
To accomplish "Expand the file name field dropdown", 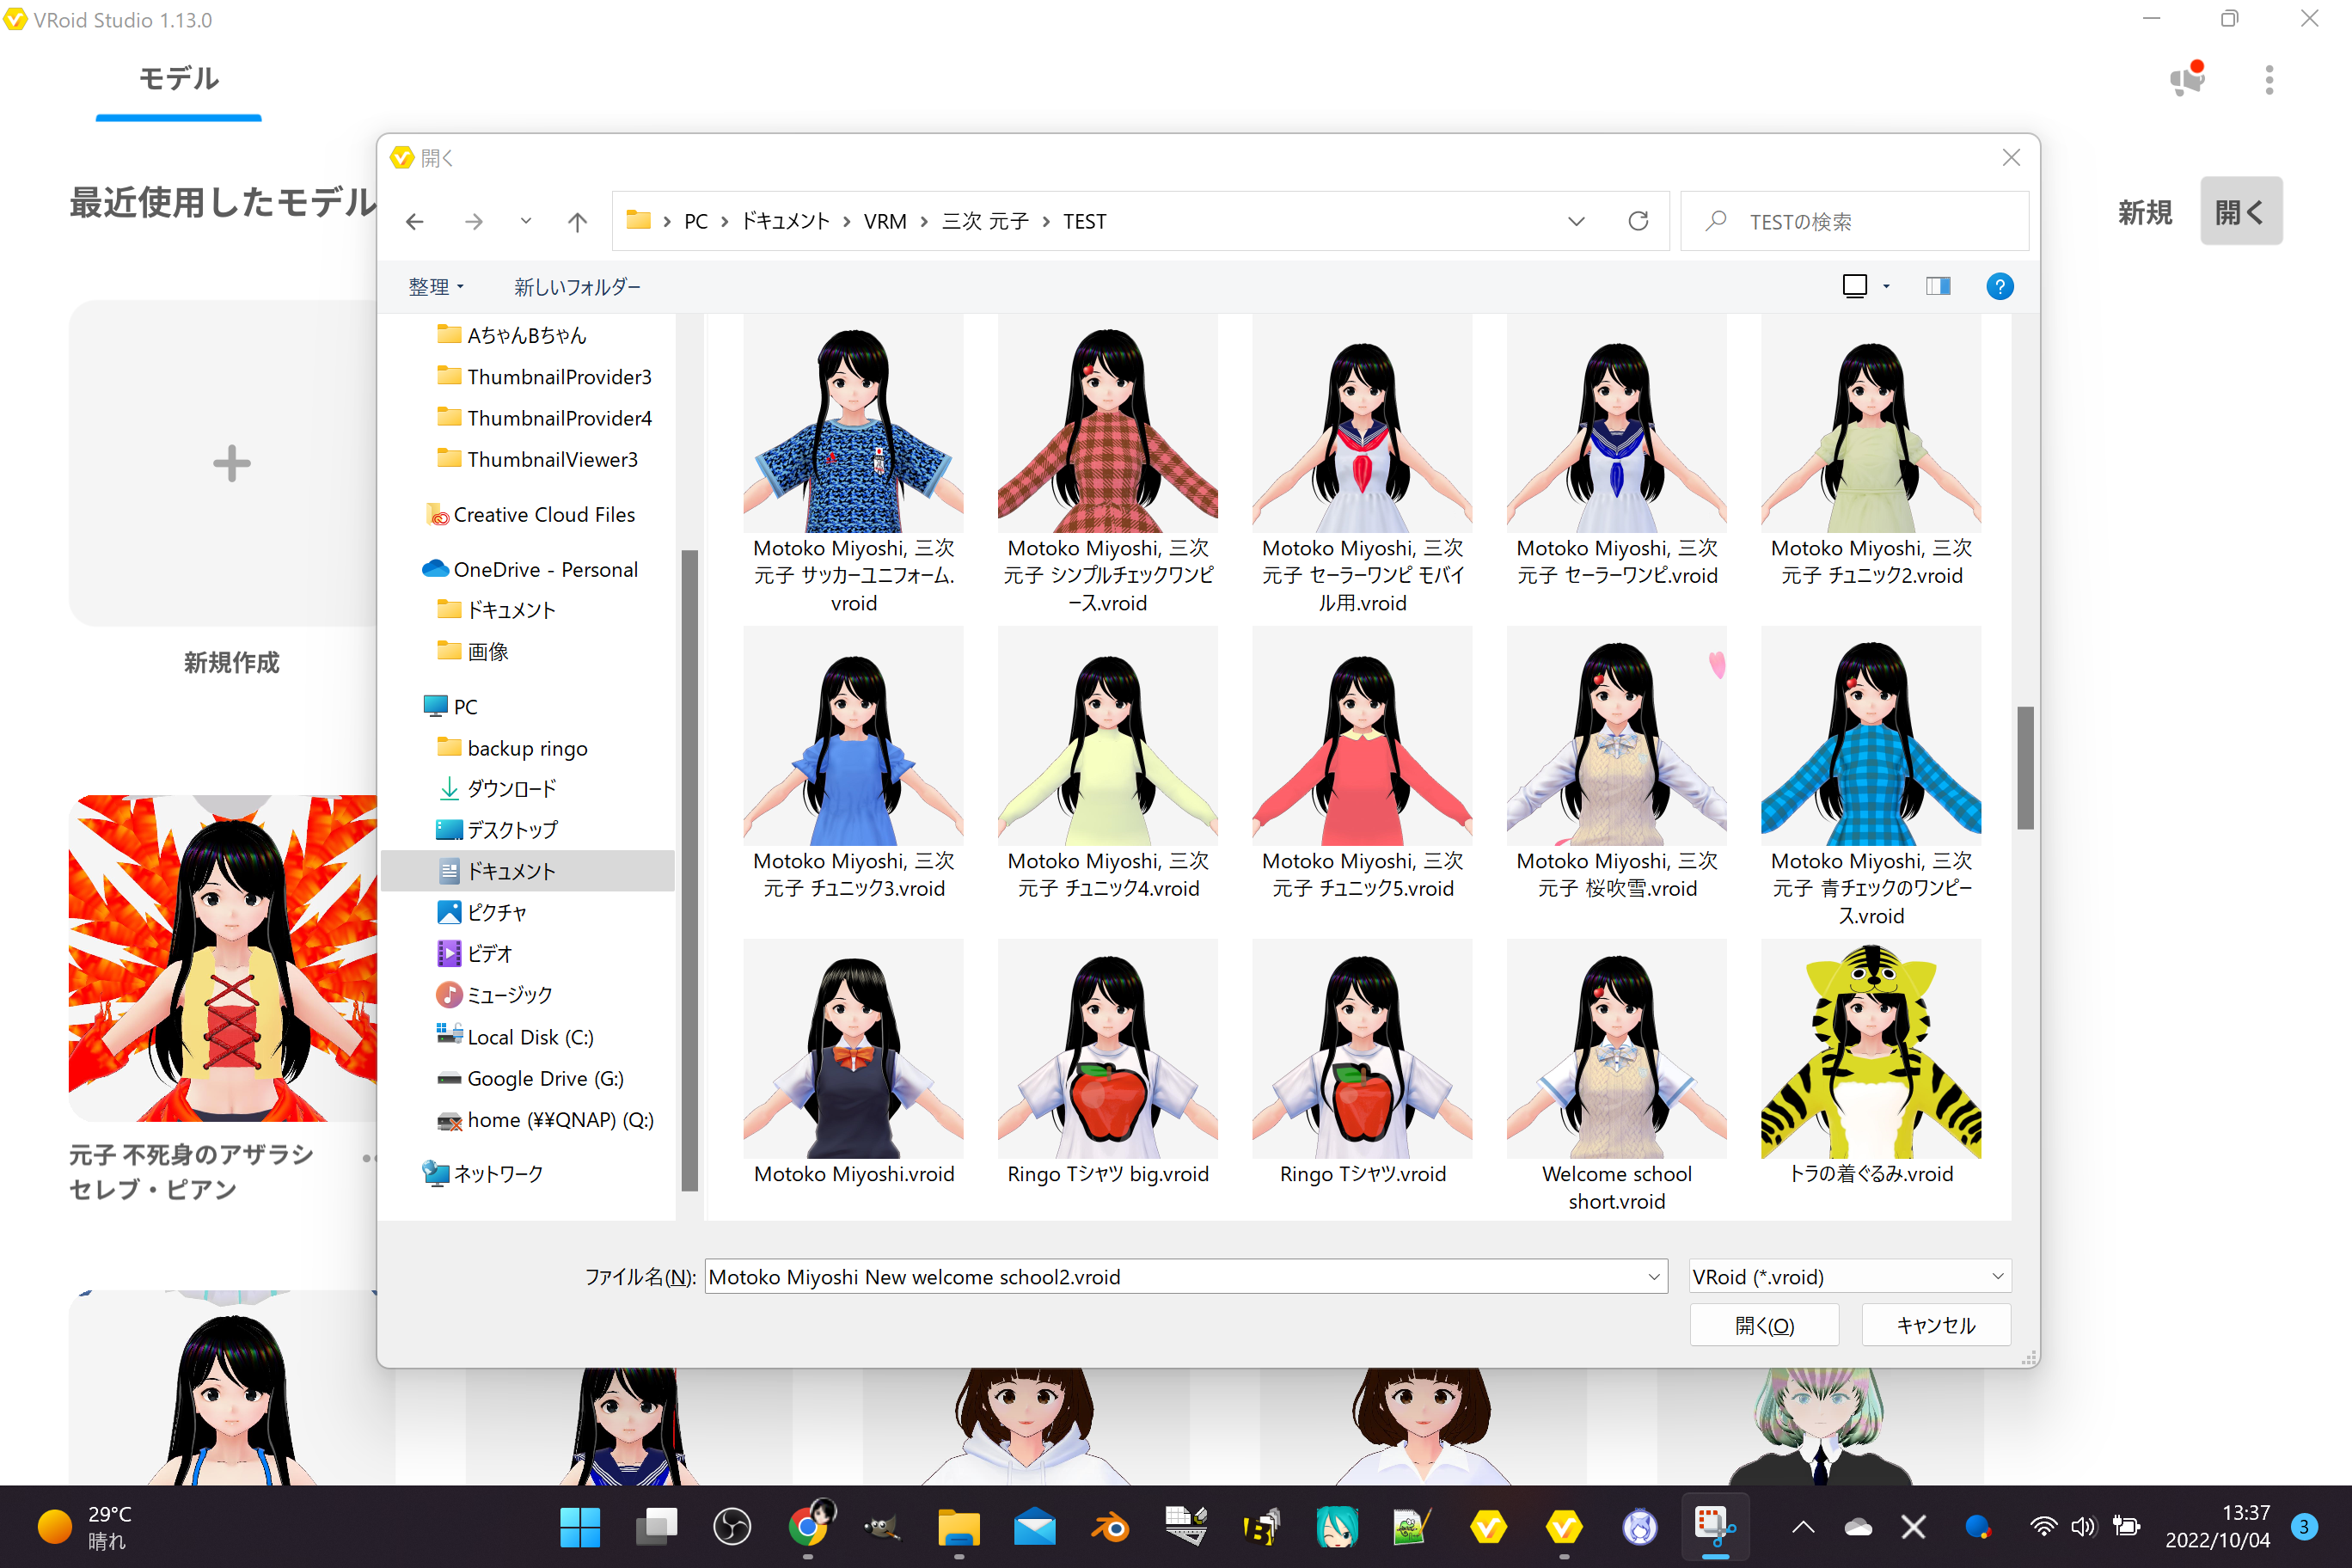I will tap(1652, 1276).
